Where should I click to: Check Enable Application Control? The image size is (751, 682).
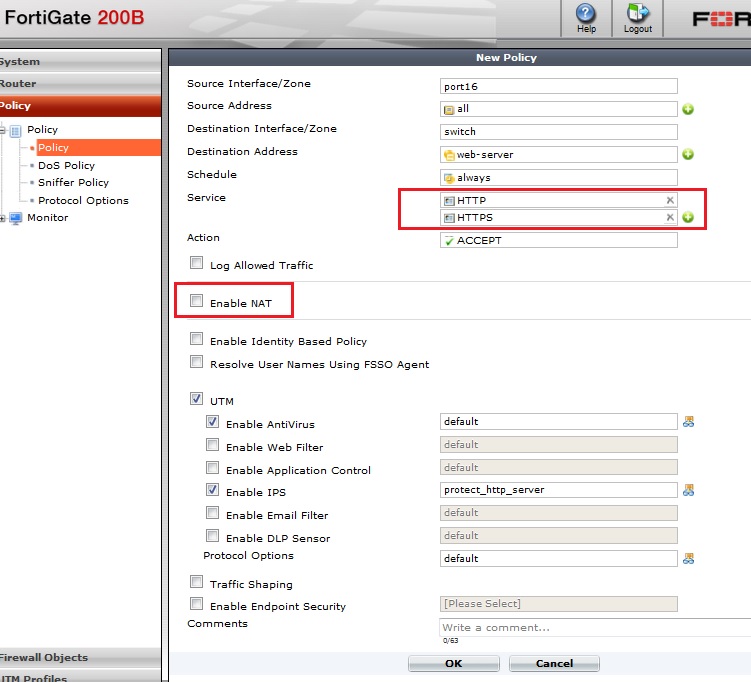pyautogui.click(x=212, y=467)
